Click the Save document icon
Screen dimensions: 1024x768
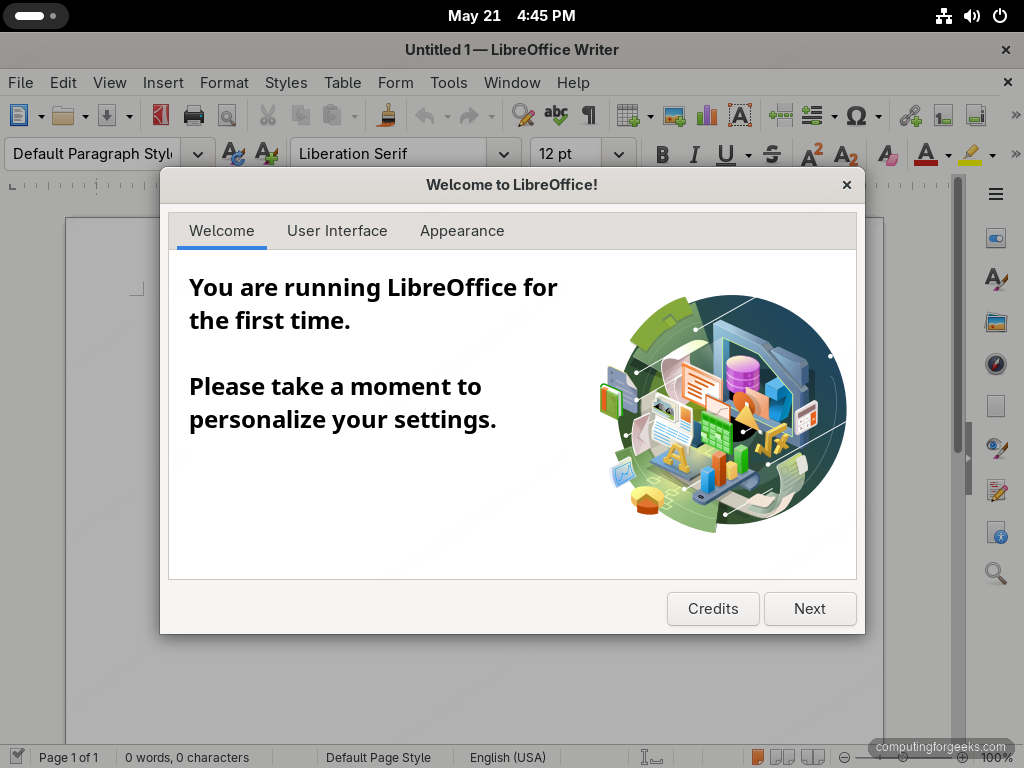[x=107, y=116]
